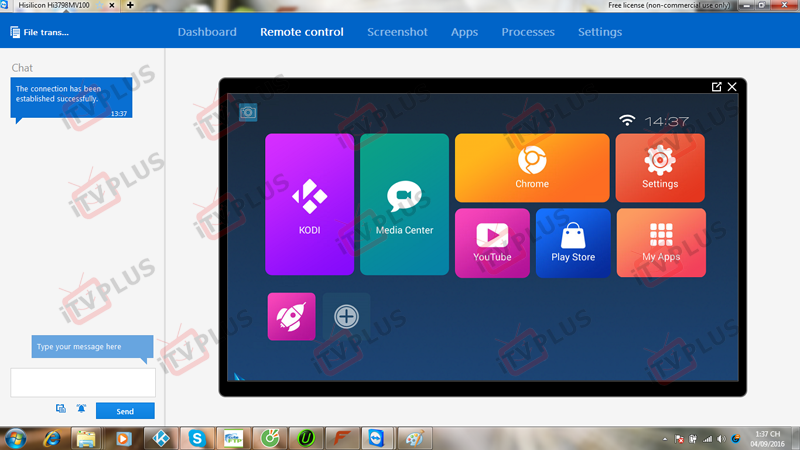Close the remote control screen view
Viewport: 800px width, 450px height.
(x=732, y=87)
